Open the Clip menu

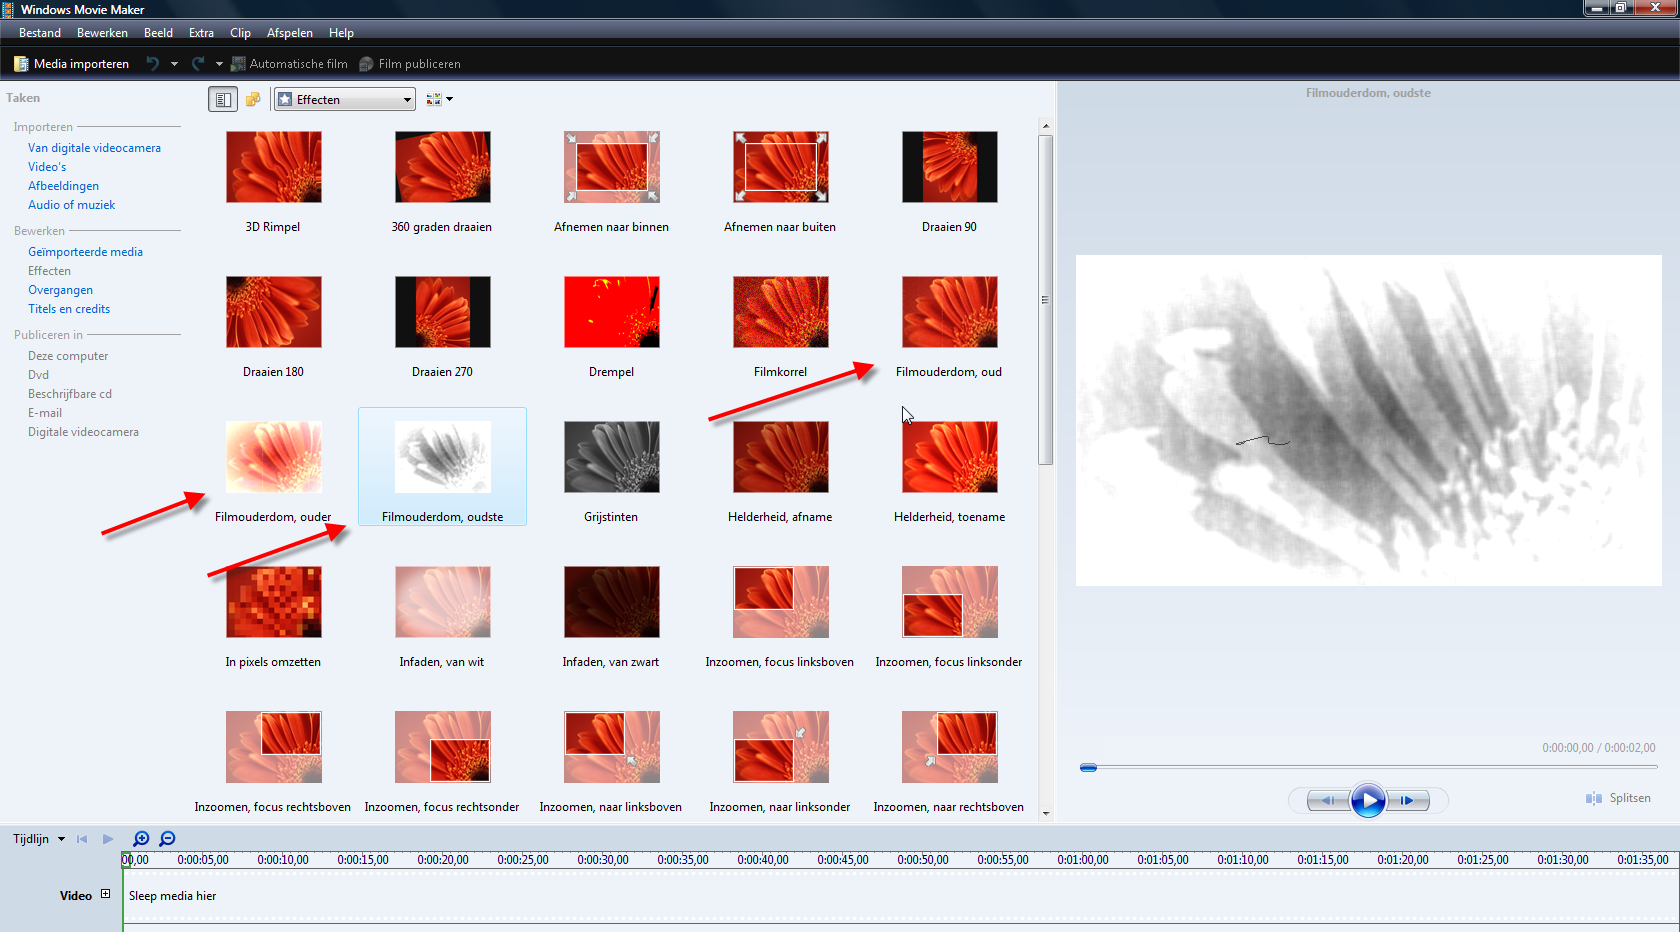pyautogui.click(x=240, y=33)
